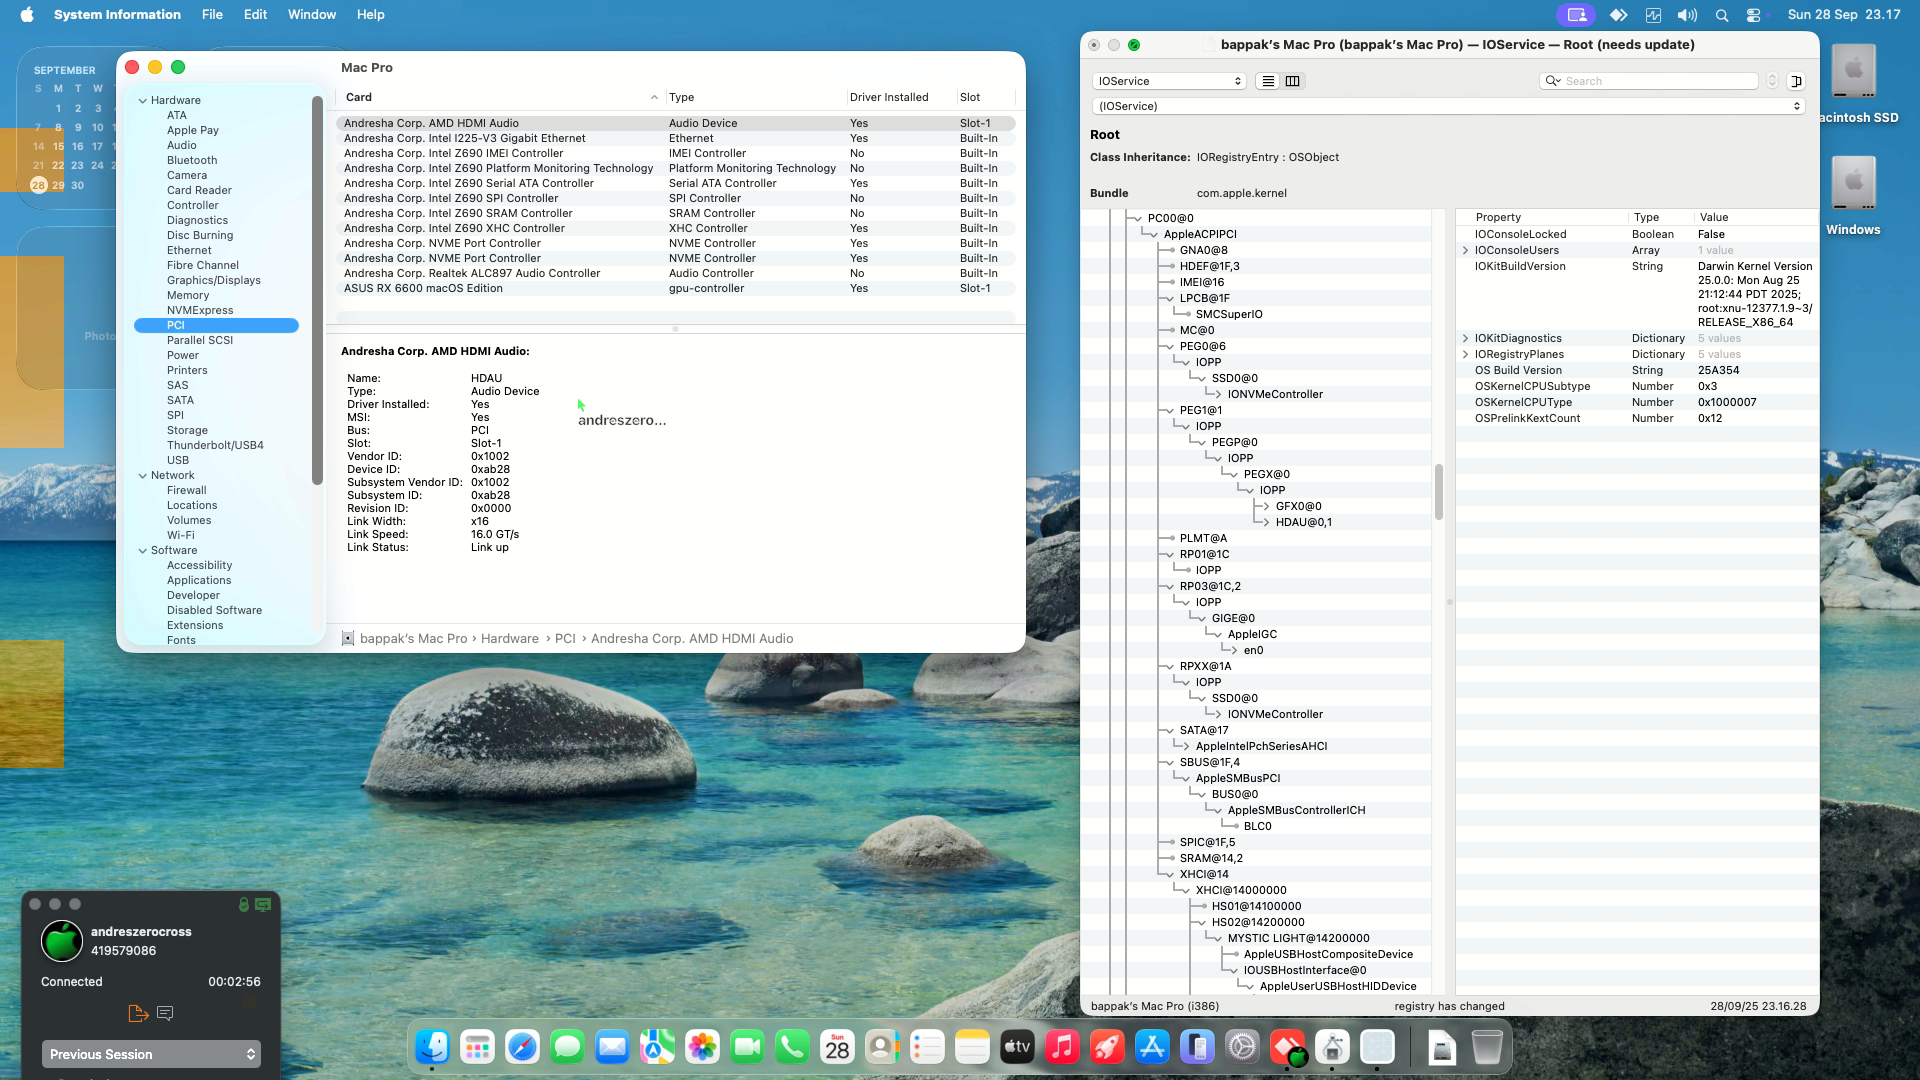Image resolution: width=1920 pixels, height=1080 pixels.
Task: Click the IORegistryExplorer tree scrollbar
Action: point(1439,492)
